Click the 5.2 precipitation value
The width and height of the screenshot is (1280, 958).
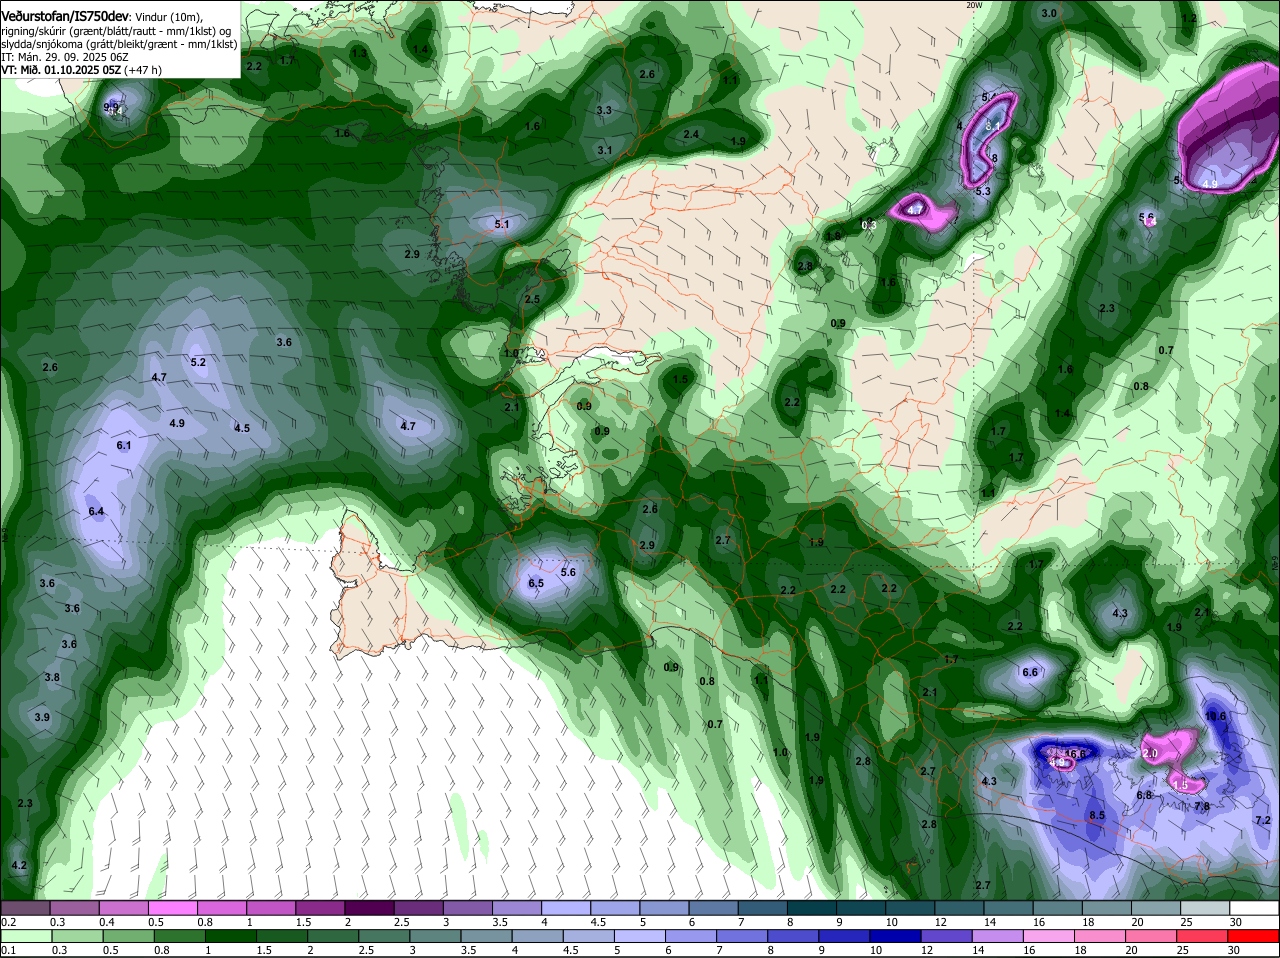point(198,362)
